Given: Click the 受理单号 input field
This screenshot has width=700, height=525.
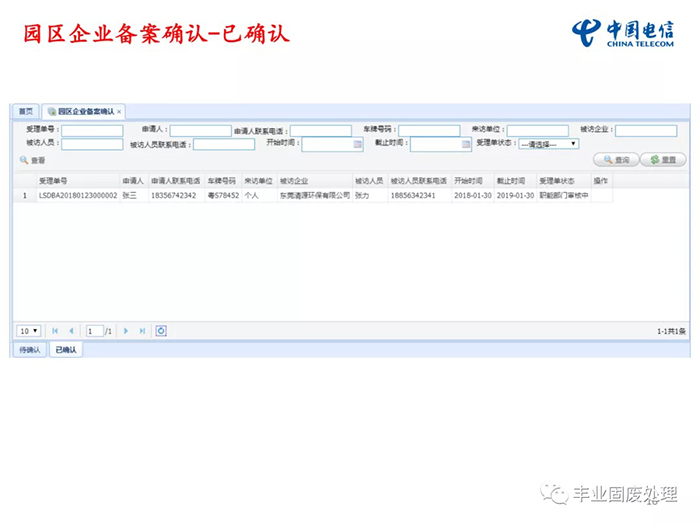Looking at the screenshot, I should pos(92,131).
